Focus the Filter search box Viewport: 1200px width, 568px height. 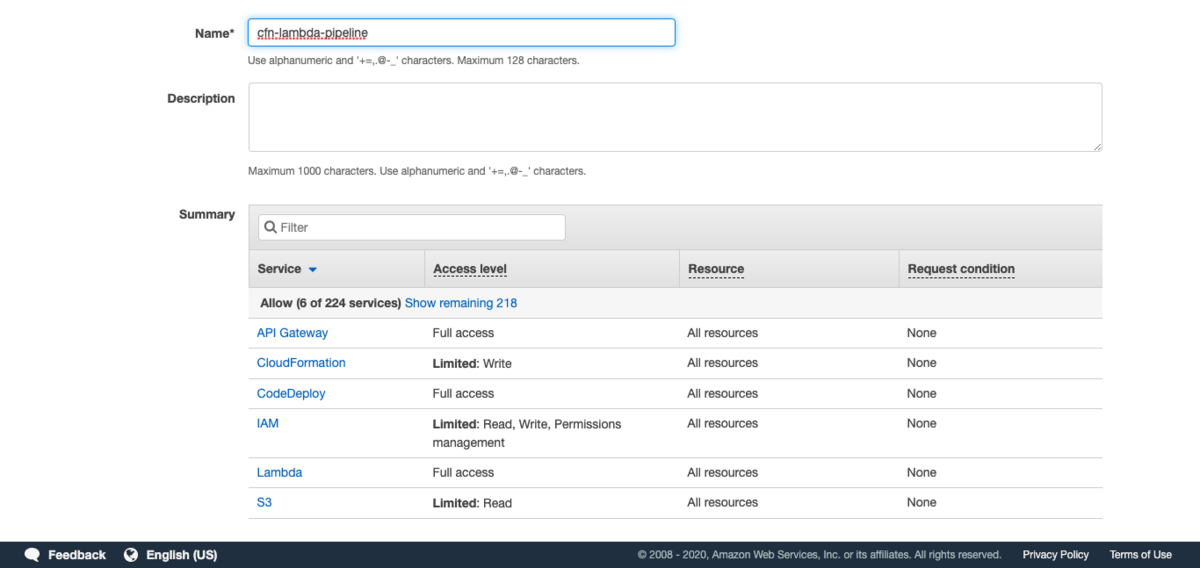(412, 227)
